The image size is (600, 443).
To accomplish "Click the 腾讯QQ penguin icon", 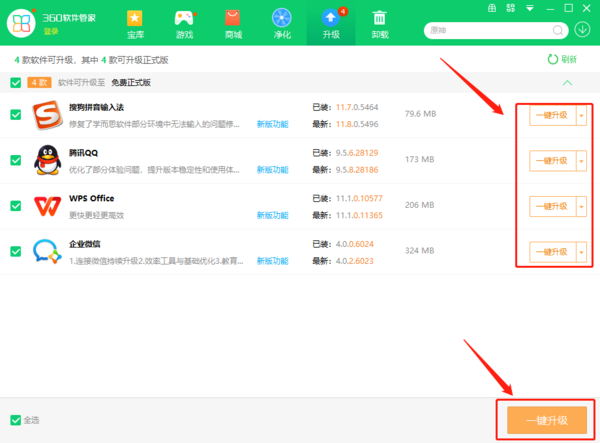I will 46,160.
